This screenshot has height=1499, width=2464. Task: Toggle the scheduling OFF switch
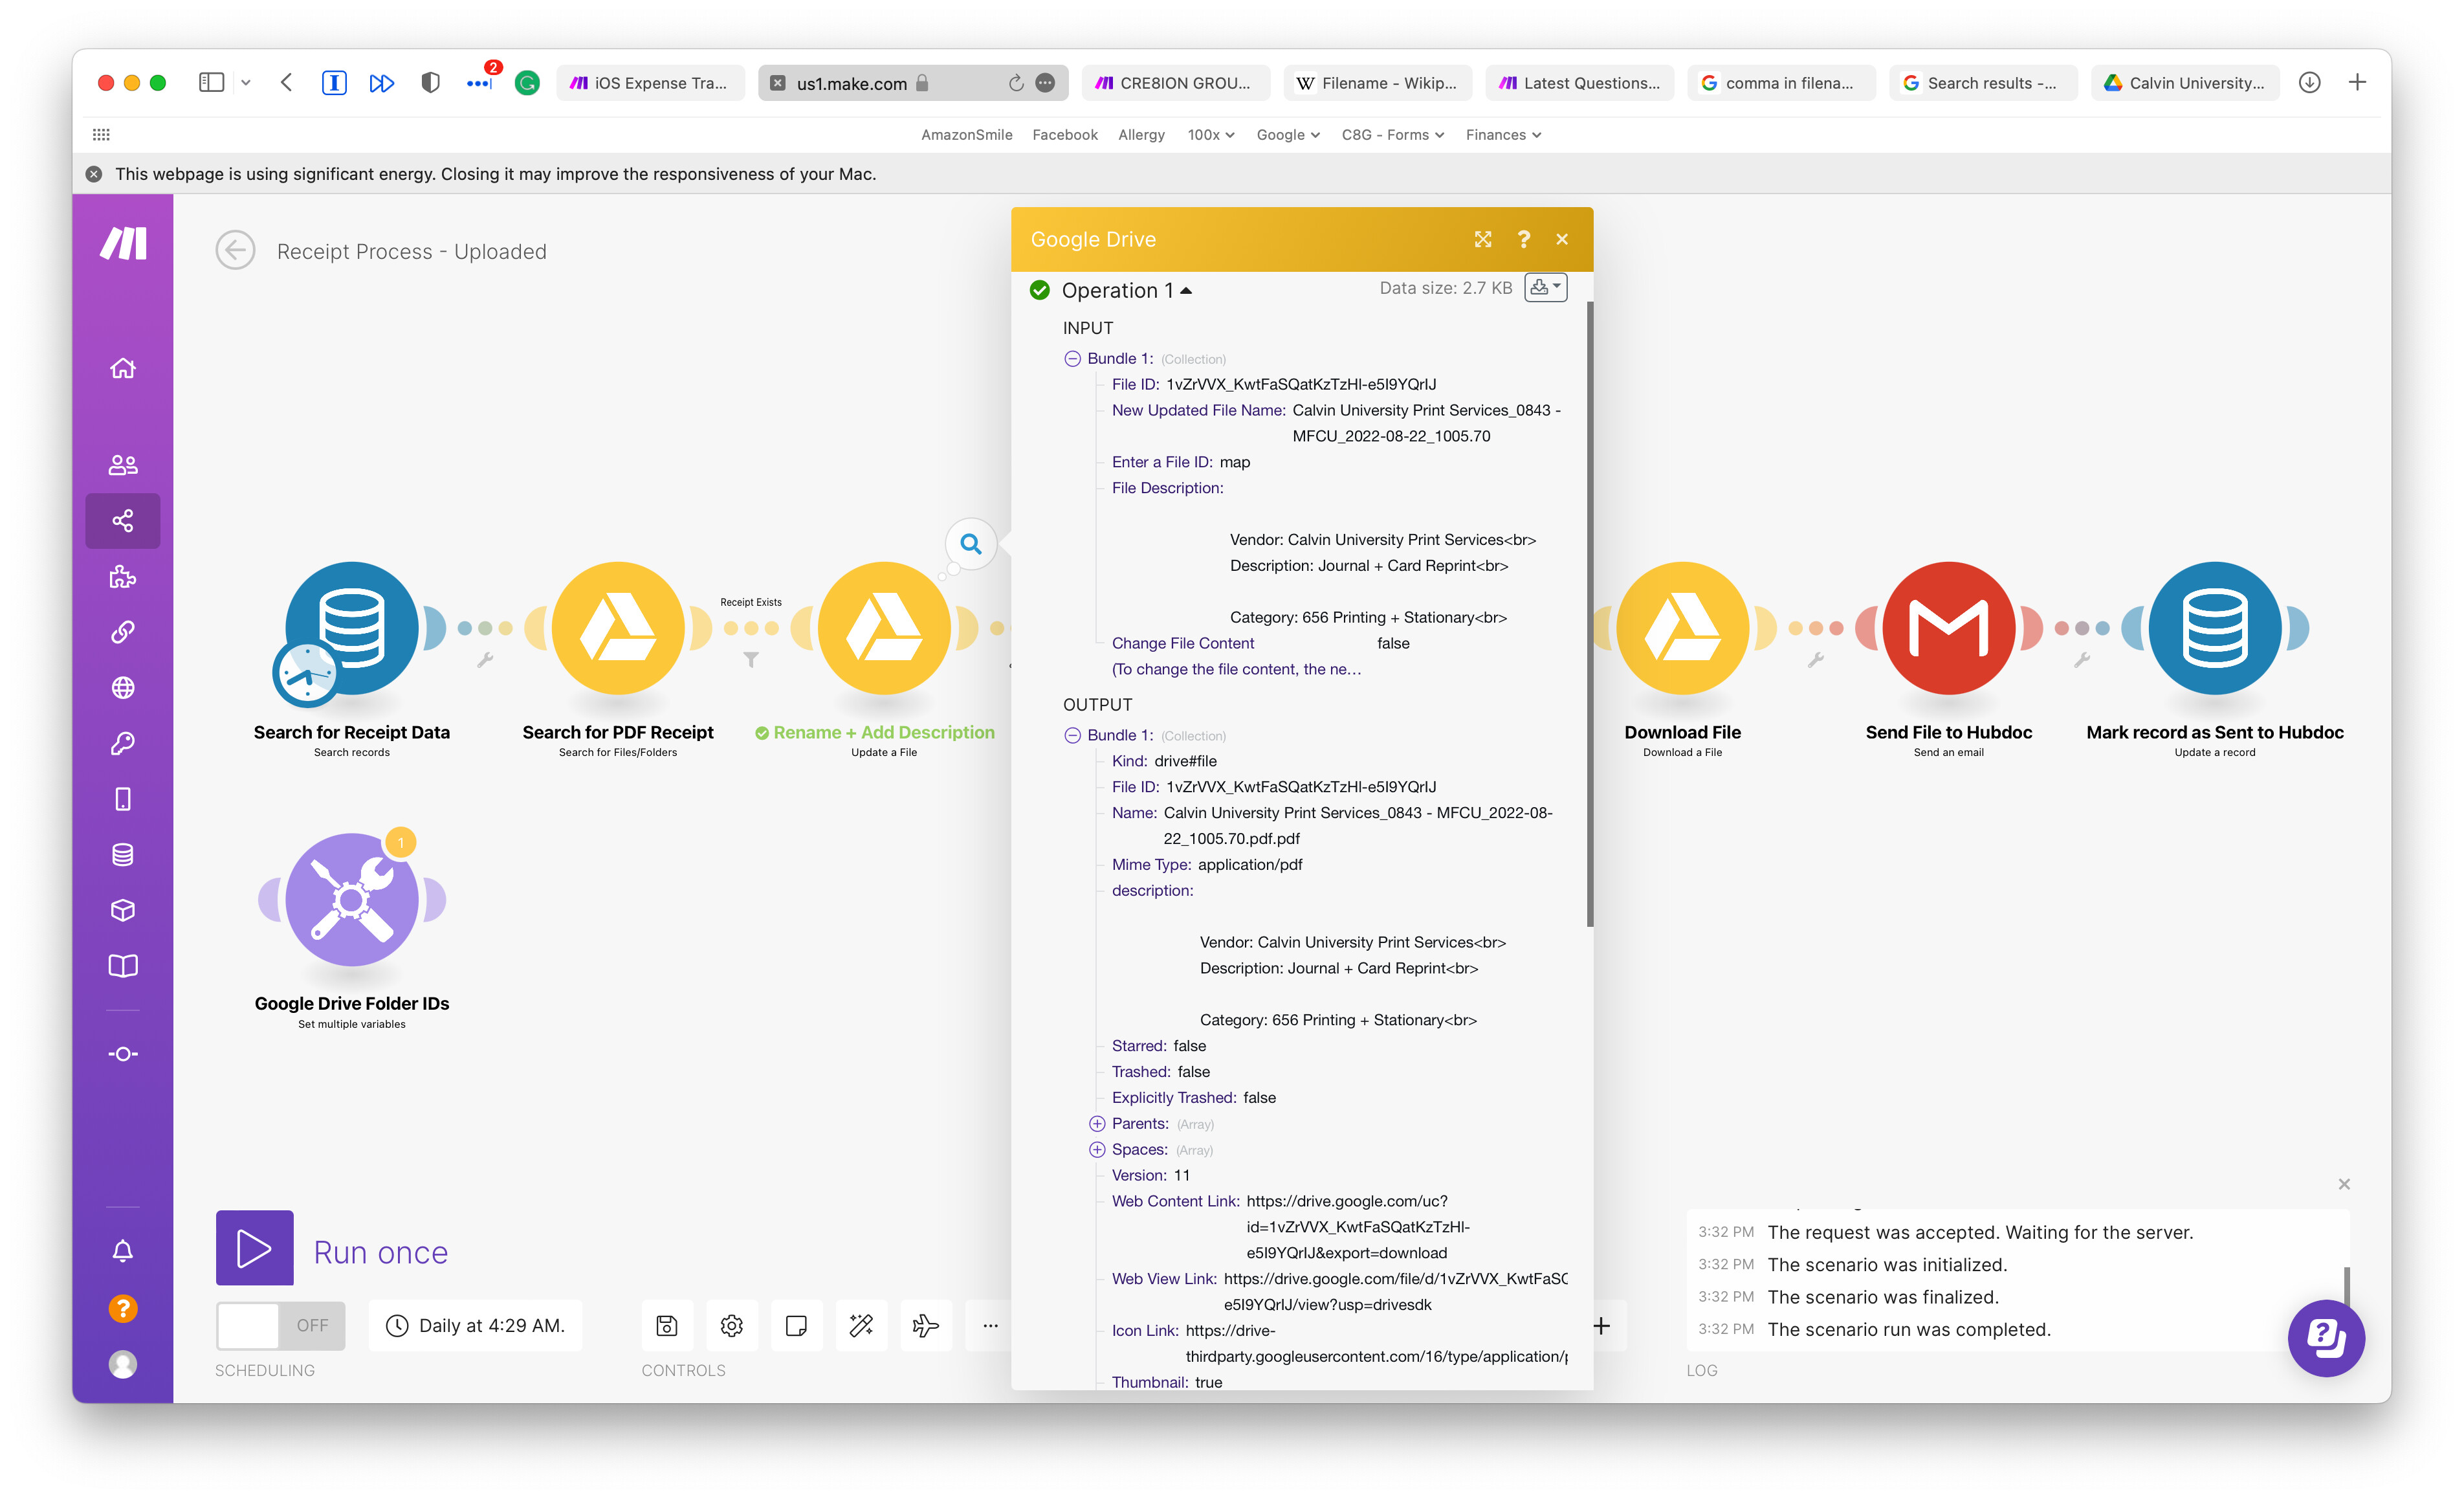[x=280, y=1326]
